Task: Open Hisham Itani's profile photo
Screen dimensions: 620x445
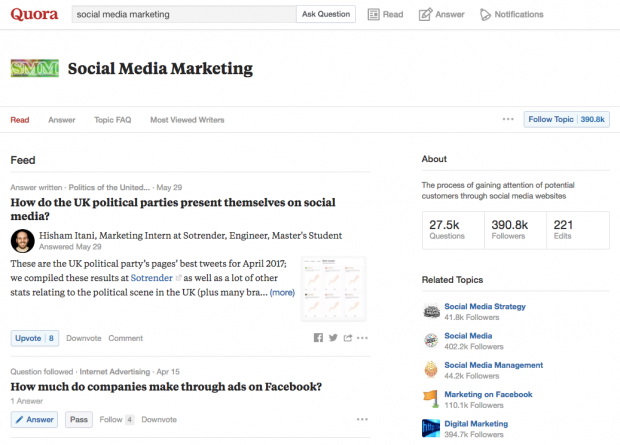Action: coord(23,241)
